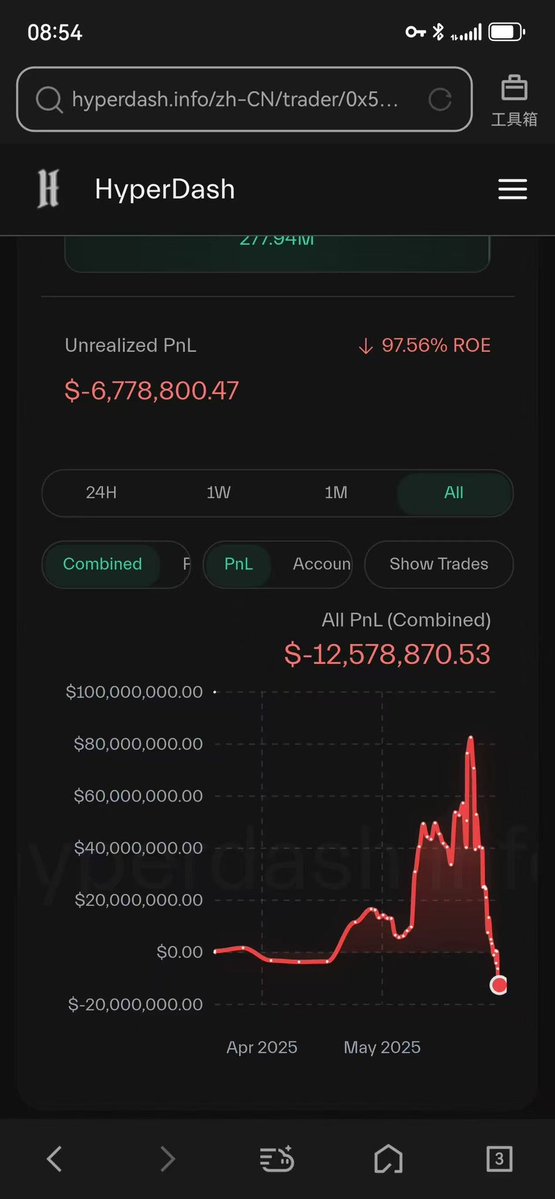
Task: Go to browser home icon
Action: [388, 1159]
